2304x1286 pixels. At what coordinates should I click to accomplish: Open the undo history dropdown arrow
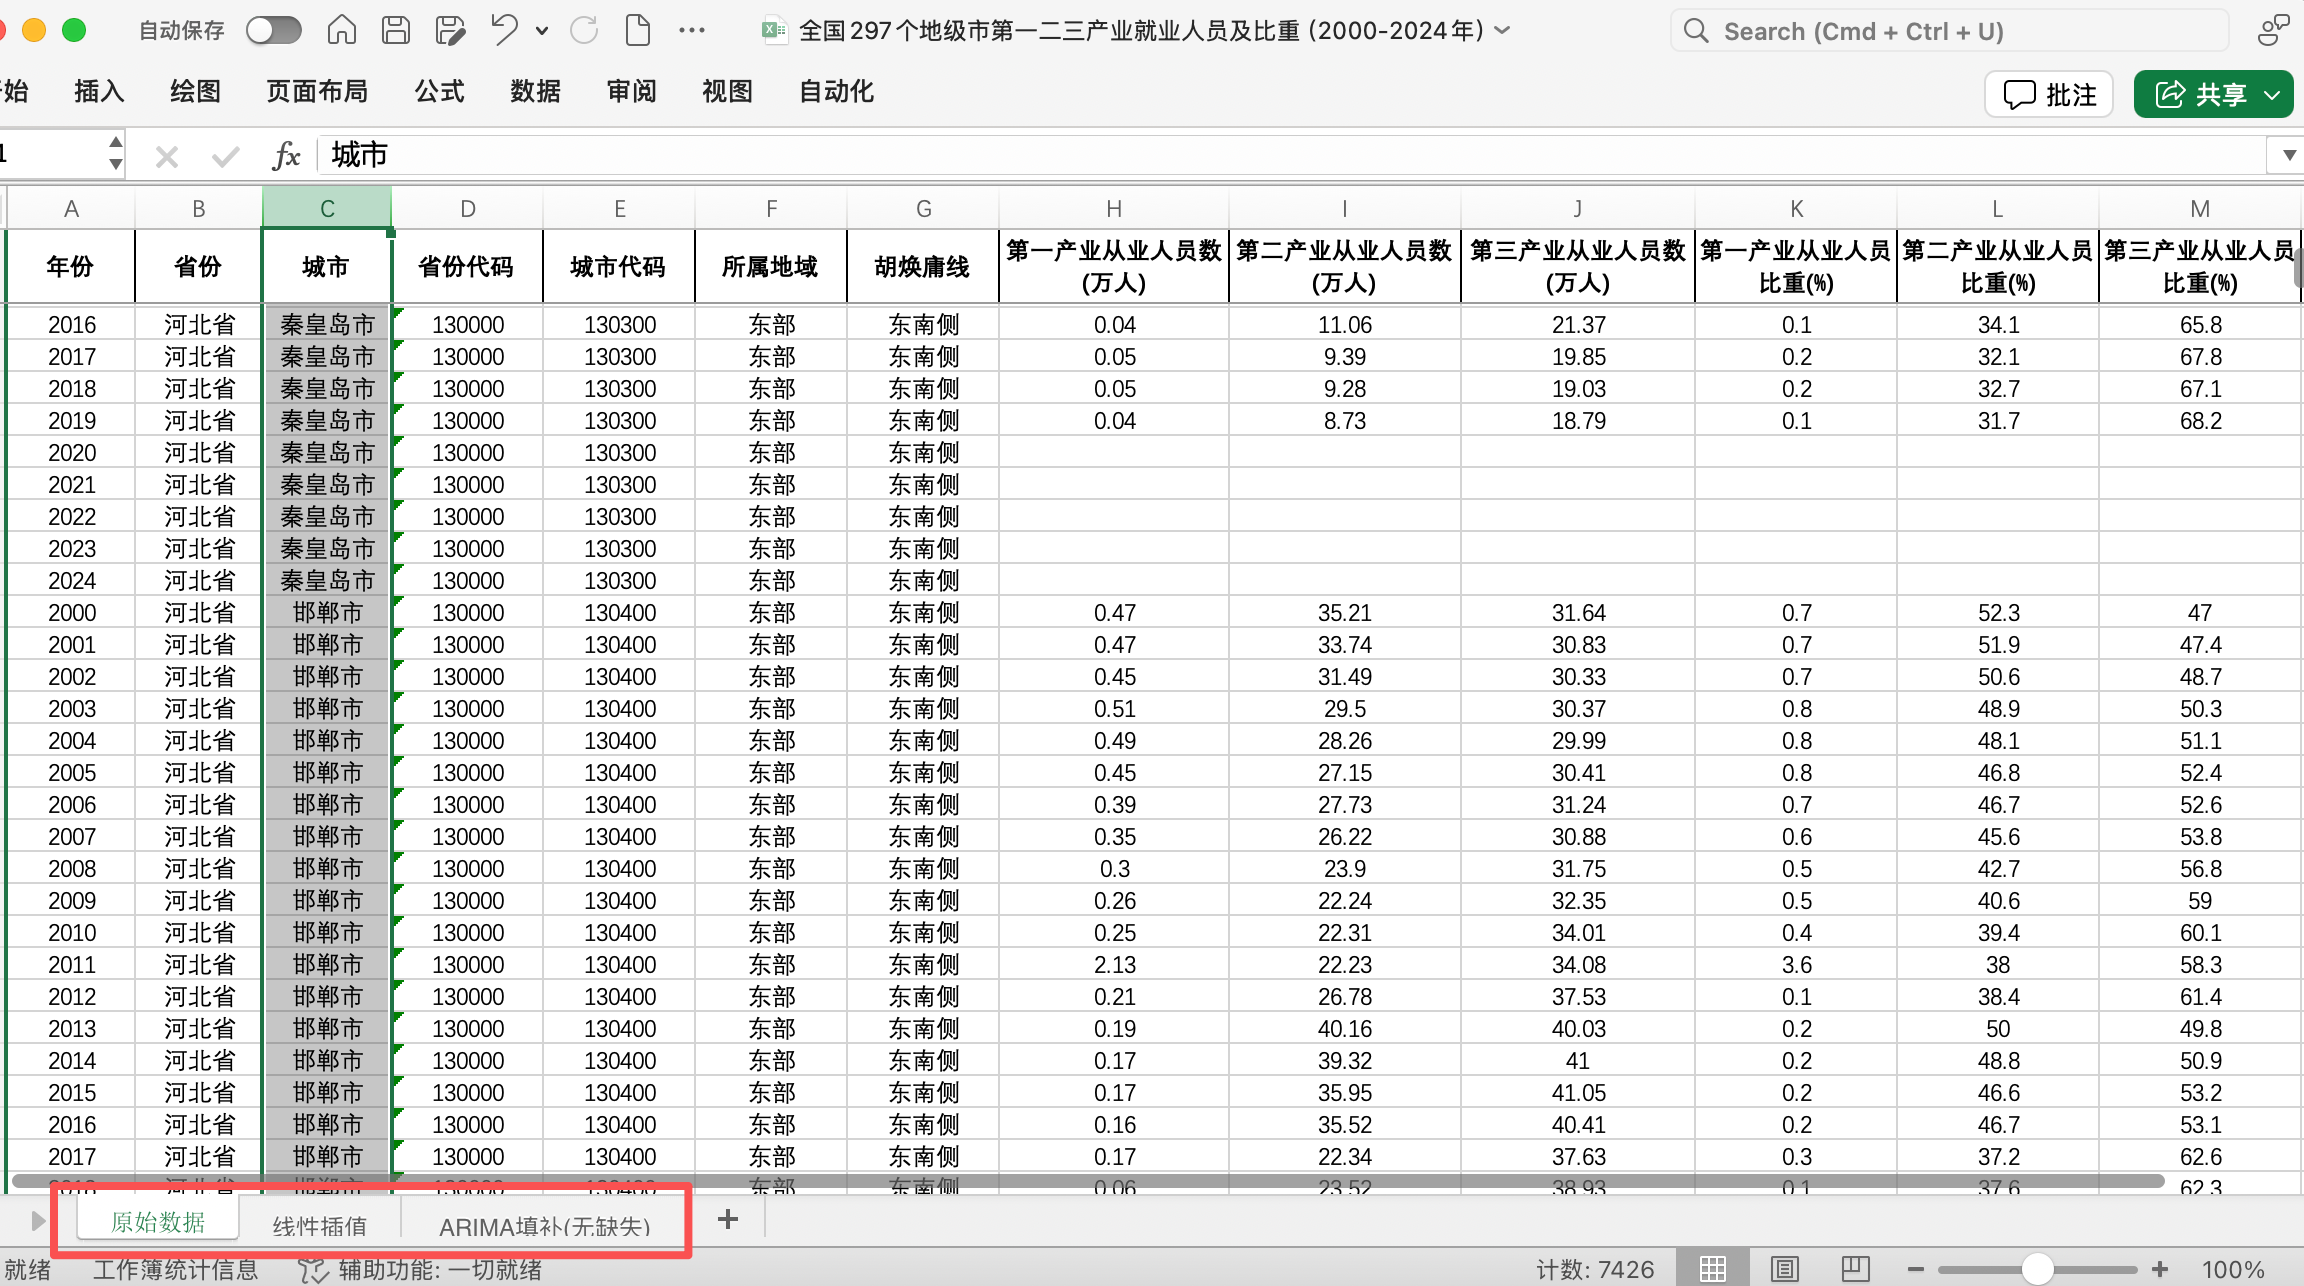pos(542,31)
